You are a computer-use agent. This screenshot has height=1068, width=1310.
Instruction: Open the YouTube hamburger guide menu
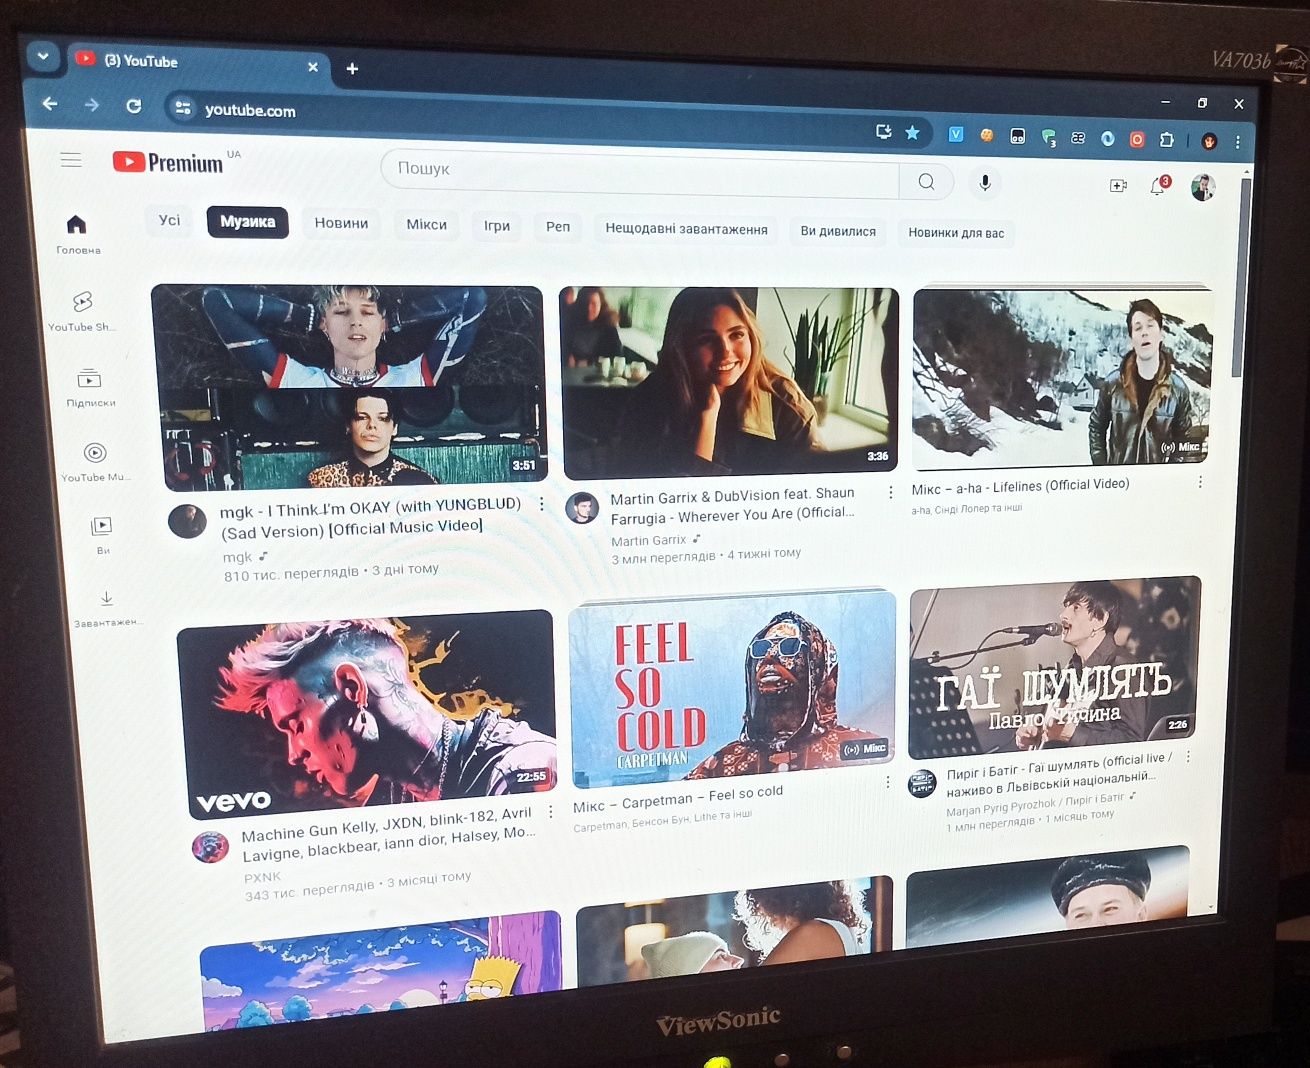coord(71,160)
